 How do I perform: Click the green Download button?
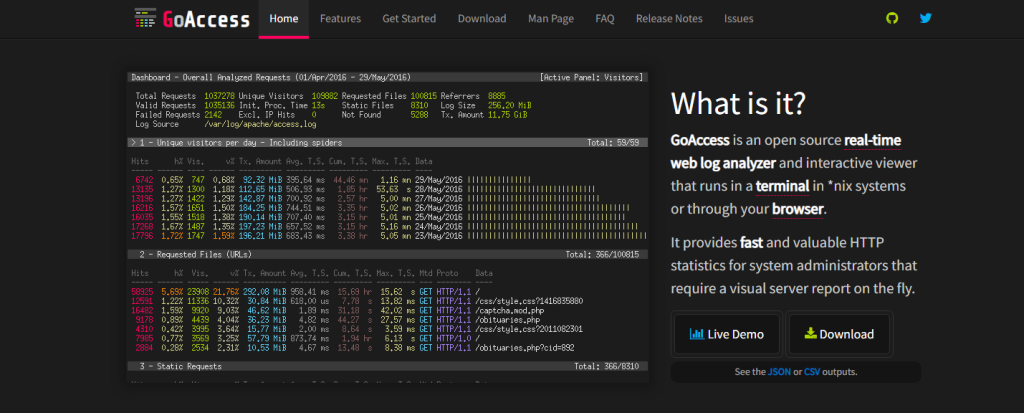tap(839, 334)
